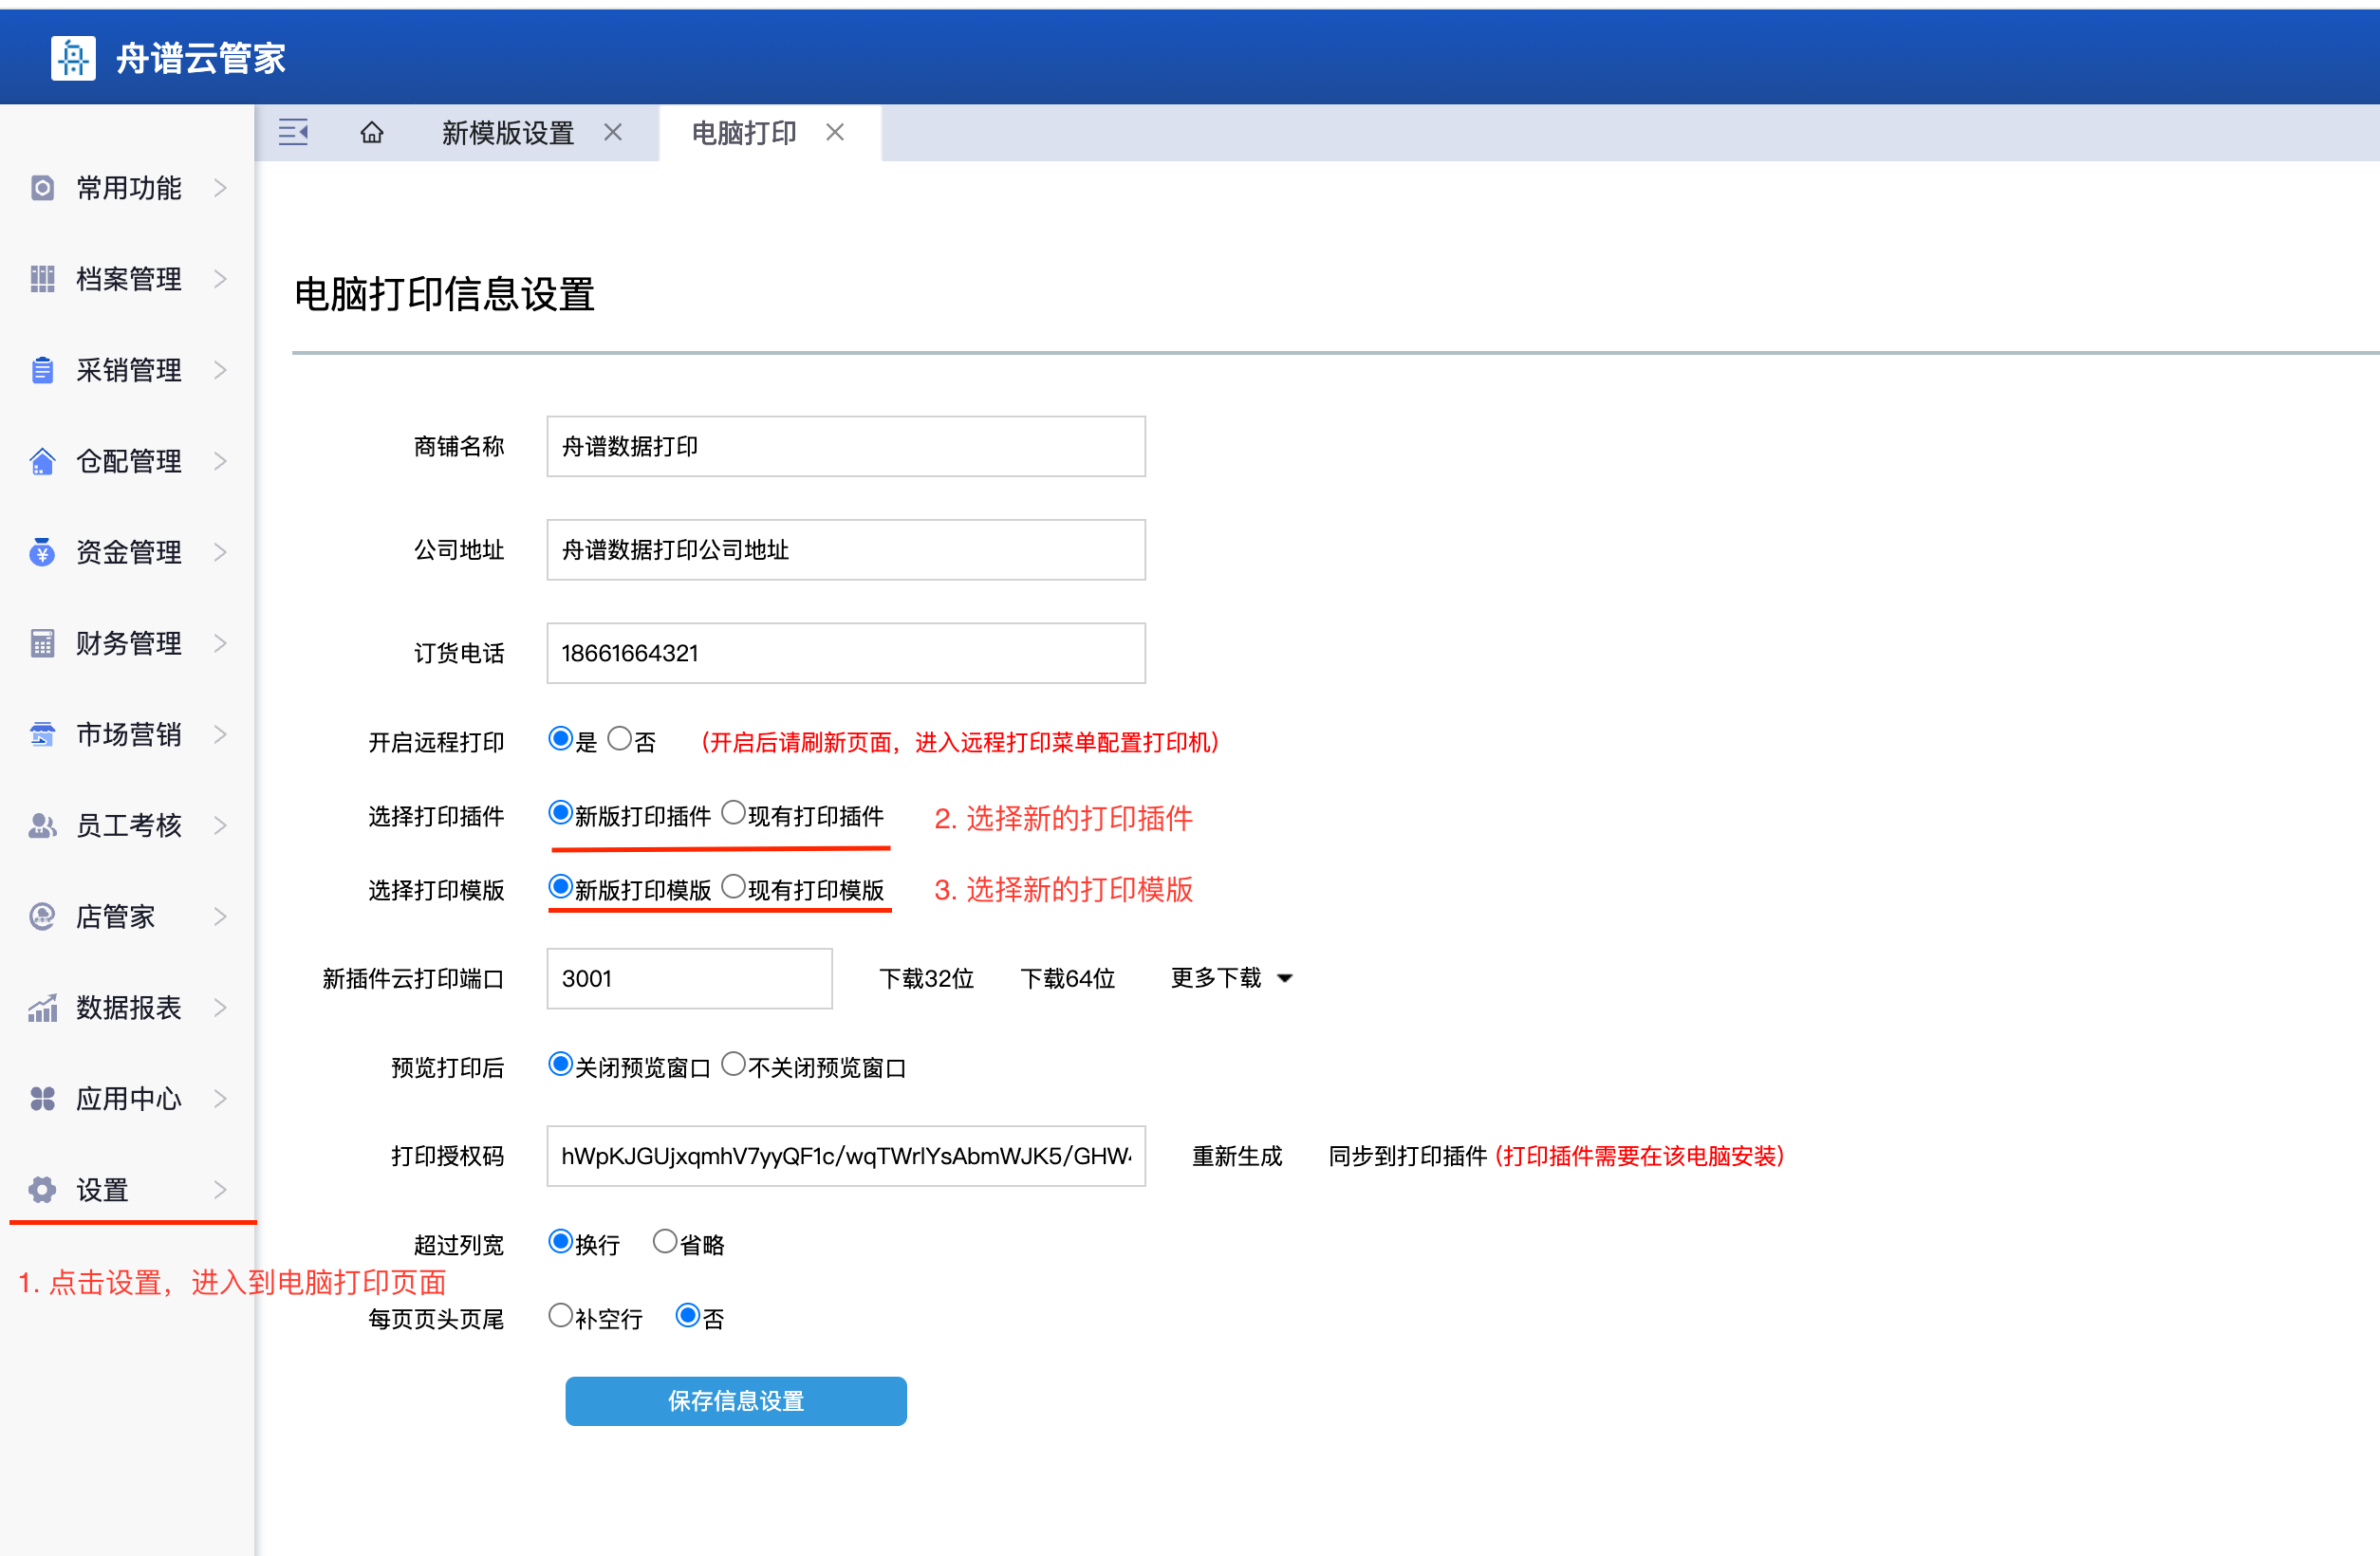
Task: Click the 市场营销 shop icon
Action: (x=42, y=734)
